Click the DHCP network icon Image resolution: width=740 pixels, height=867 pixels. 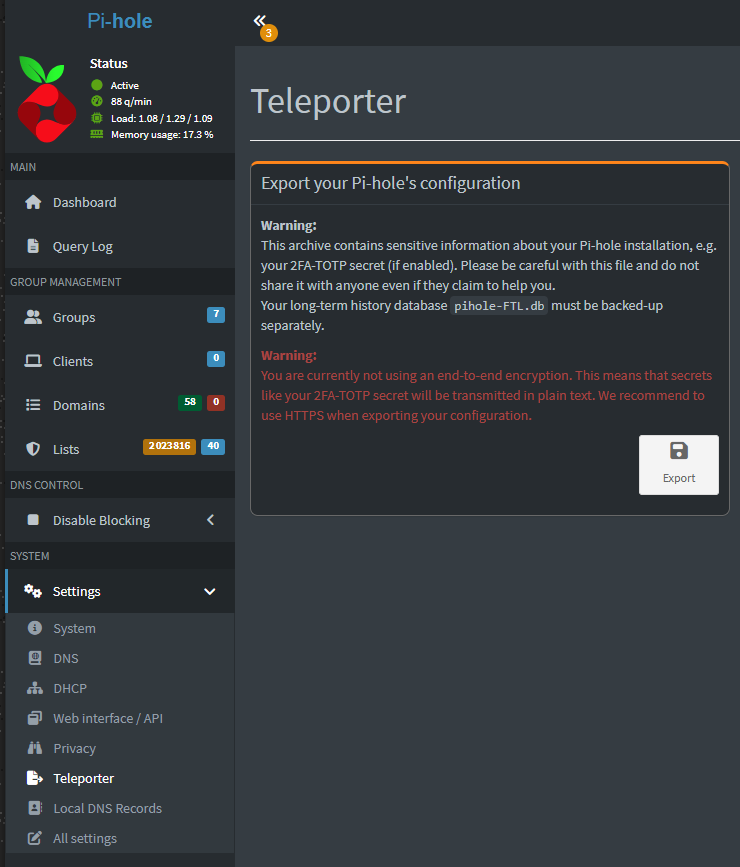click(x=35, y=688)
